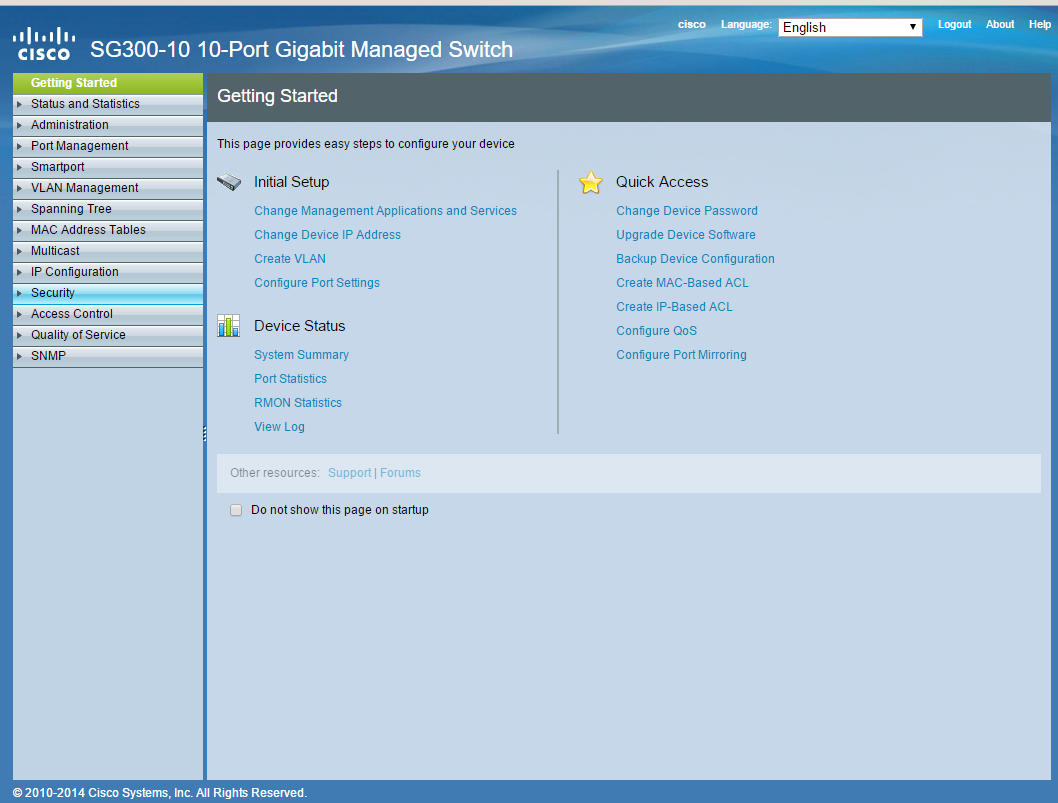The height and width of the screenshot is (803, 1058).
Task: Open System Summary link
Action: point(301,355)
